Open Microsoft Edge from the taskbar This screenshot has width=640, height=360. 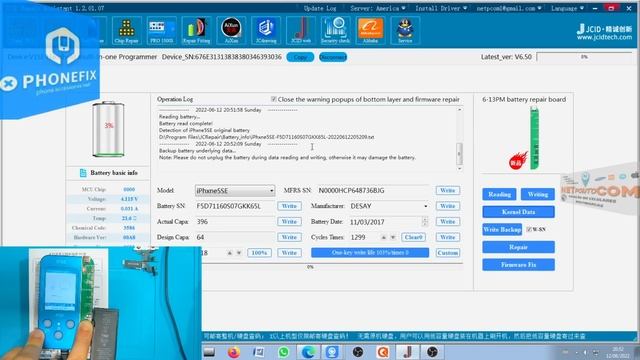point(308,352)
